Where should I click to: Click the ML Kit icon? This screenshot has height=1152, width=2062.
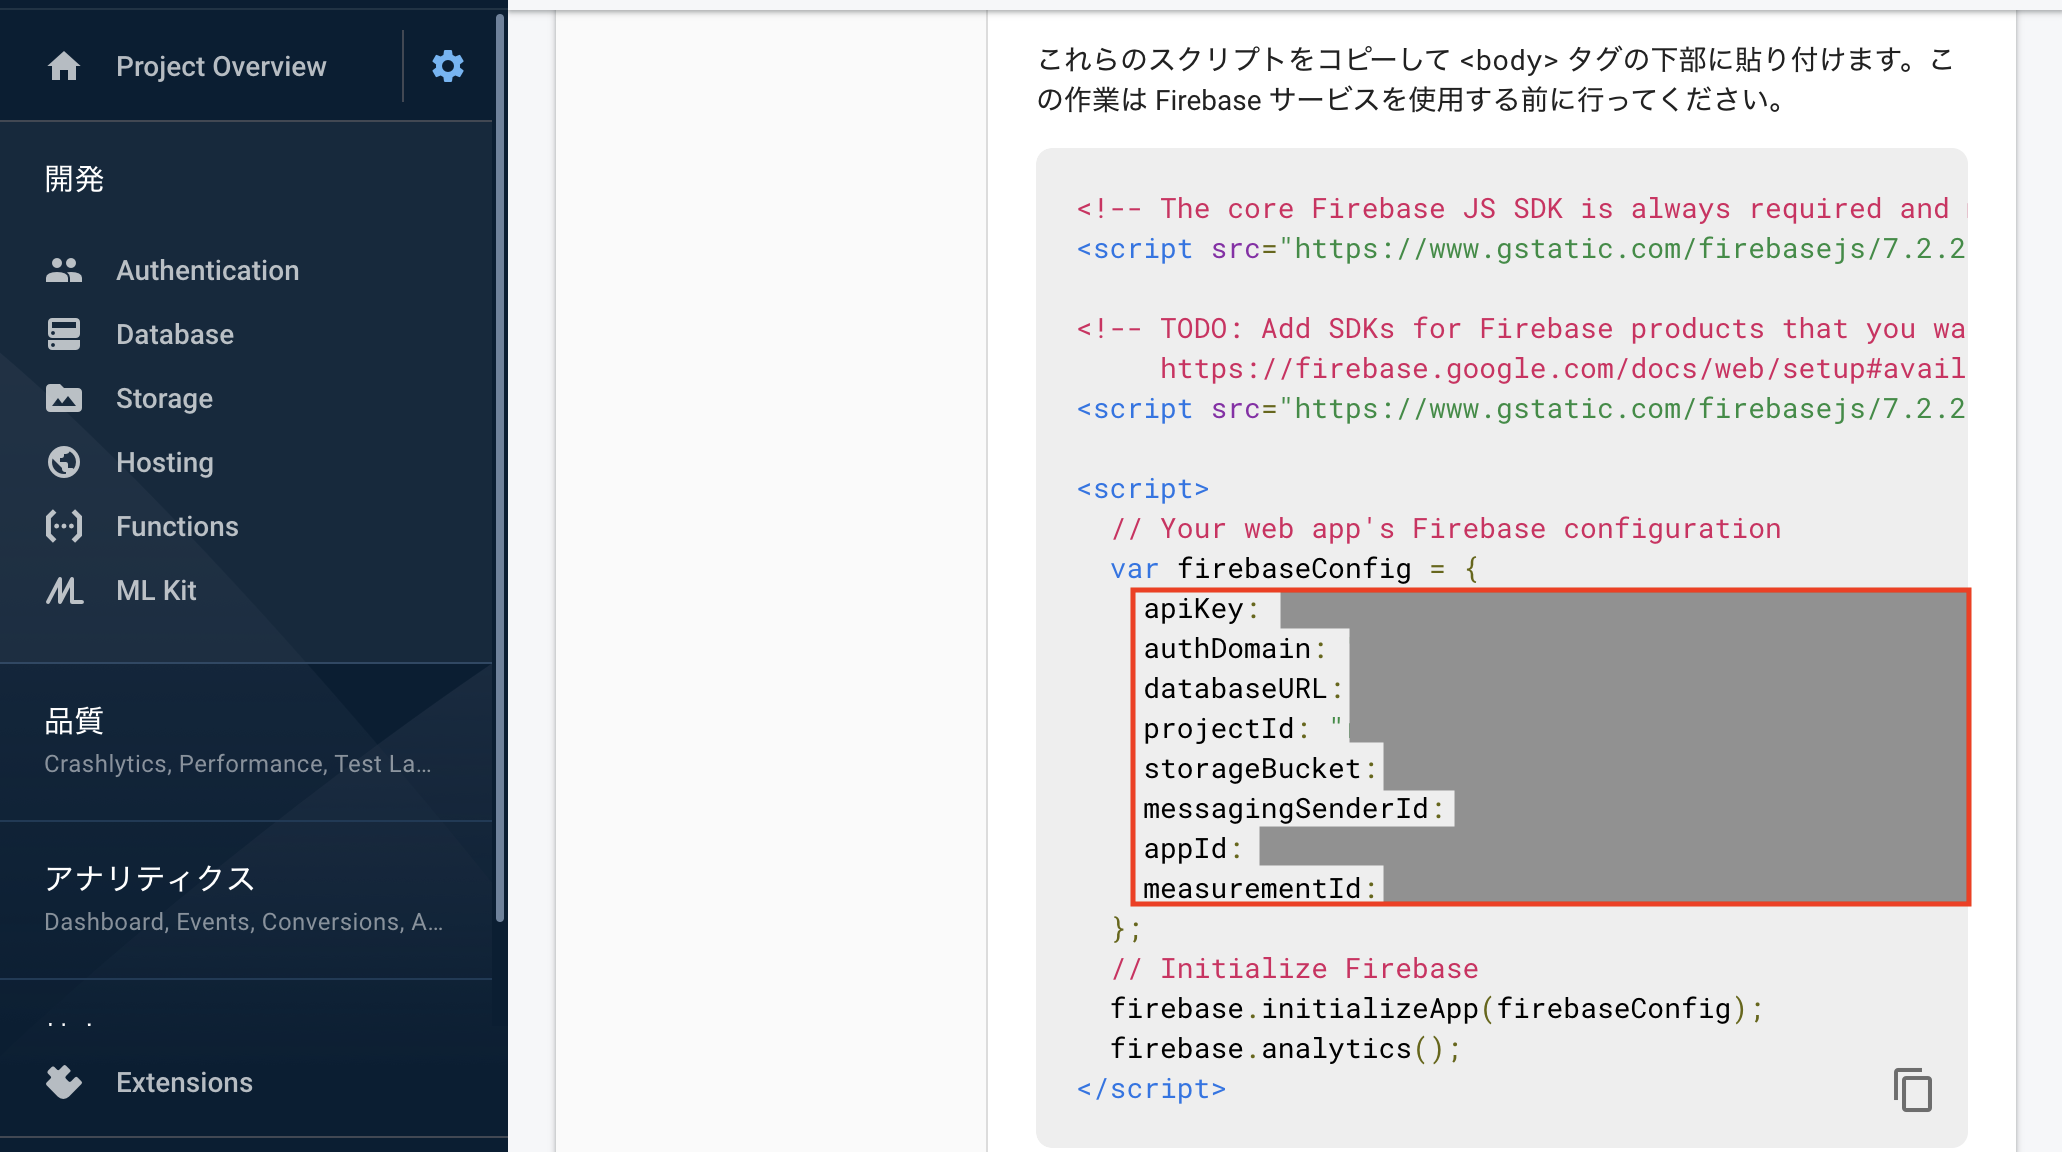click(64, 590)
